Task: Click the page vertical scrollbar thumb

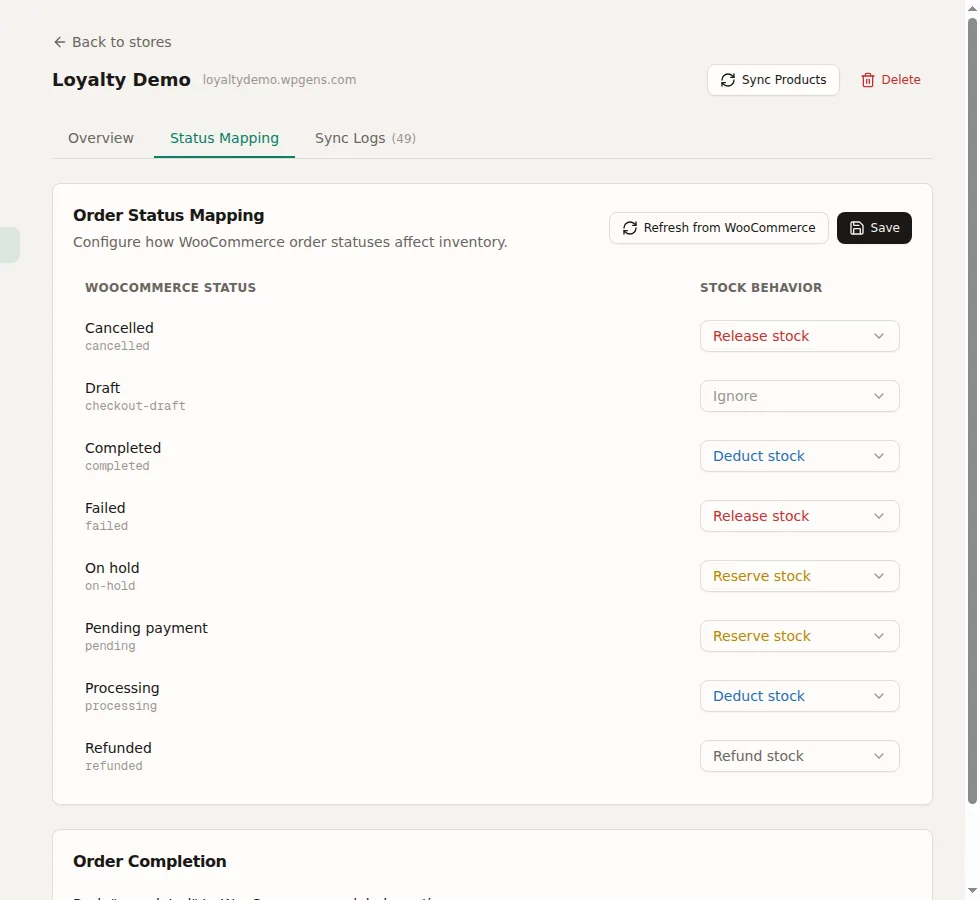Action: click(972, 411)
